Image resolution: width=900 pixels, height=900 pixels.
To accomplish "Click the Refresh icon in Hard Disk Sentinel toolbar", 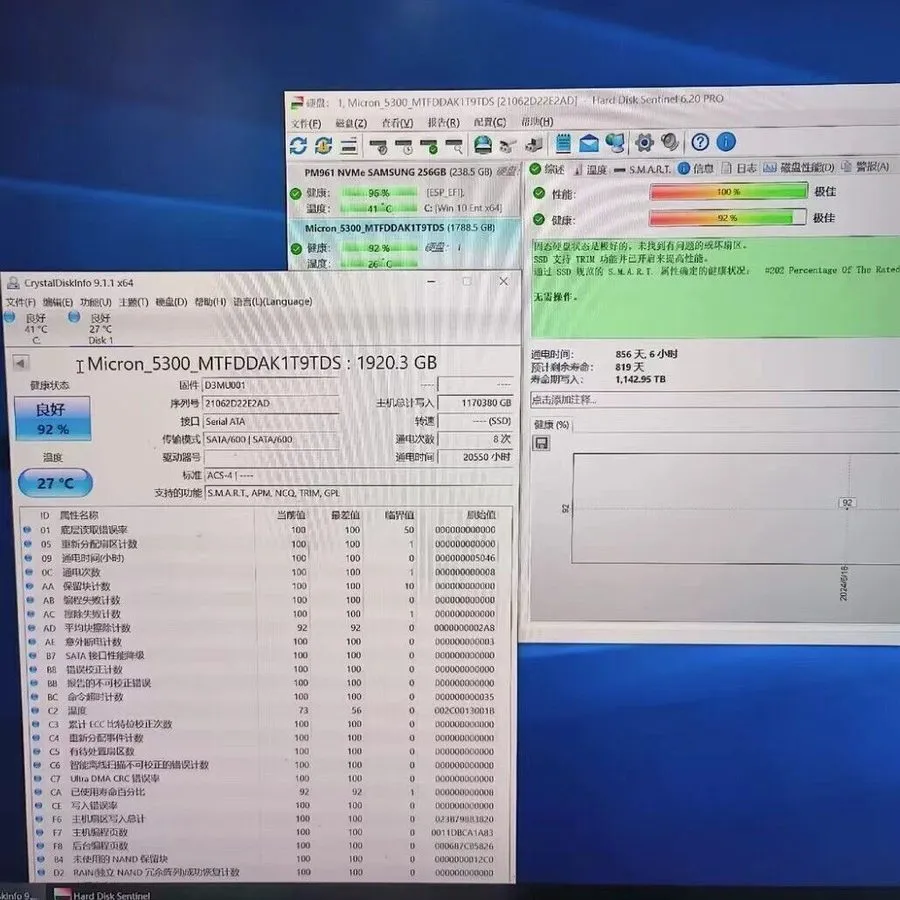I will (298, 145).
